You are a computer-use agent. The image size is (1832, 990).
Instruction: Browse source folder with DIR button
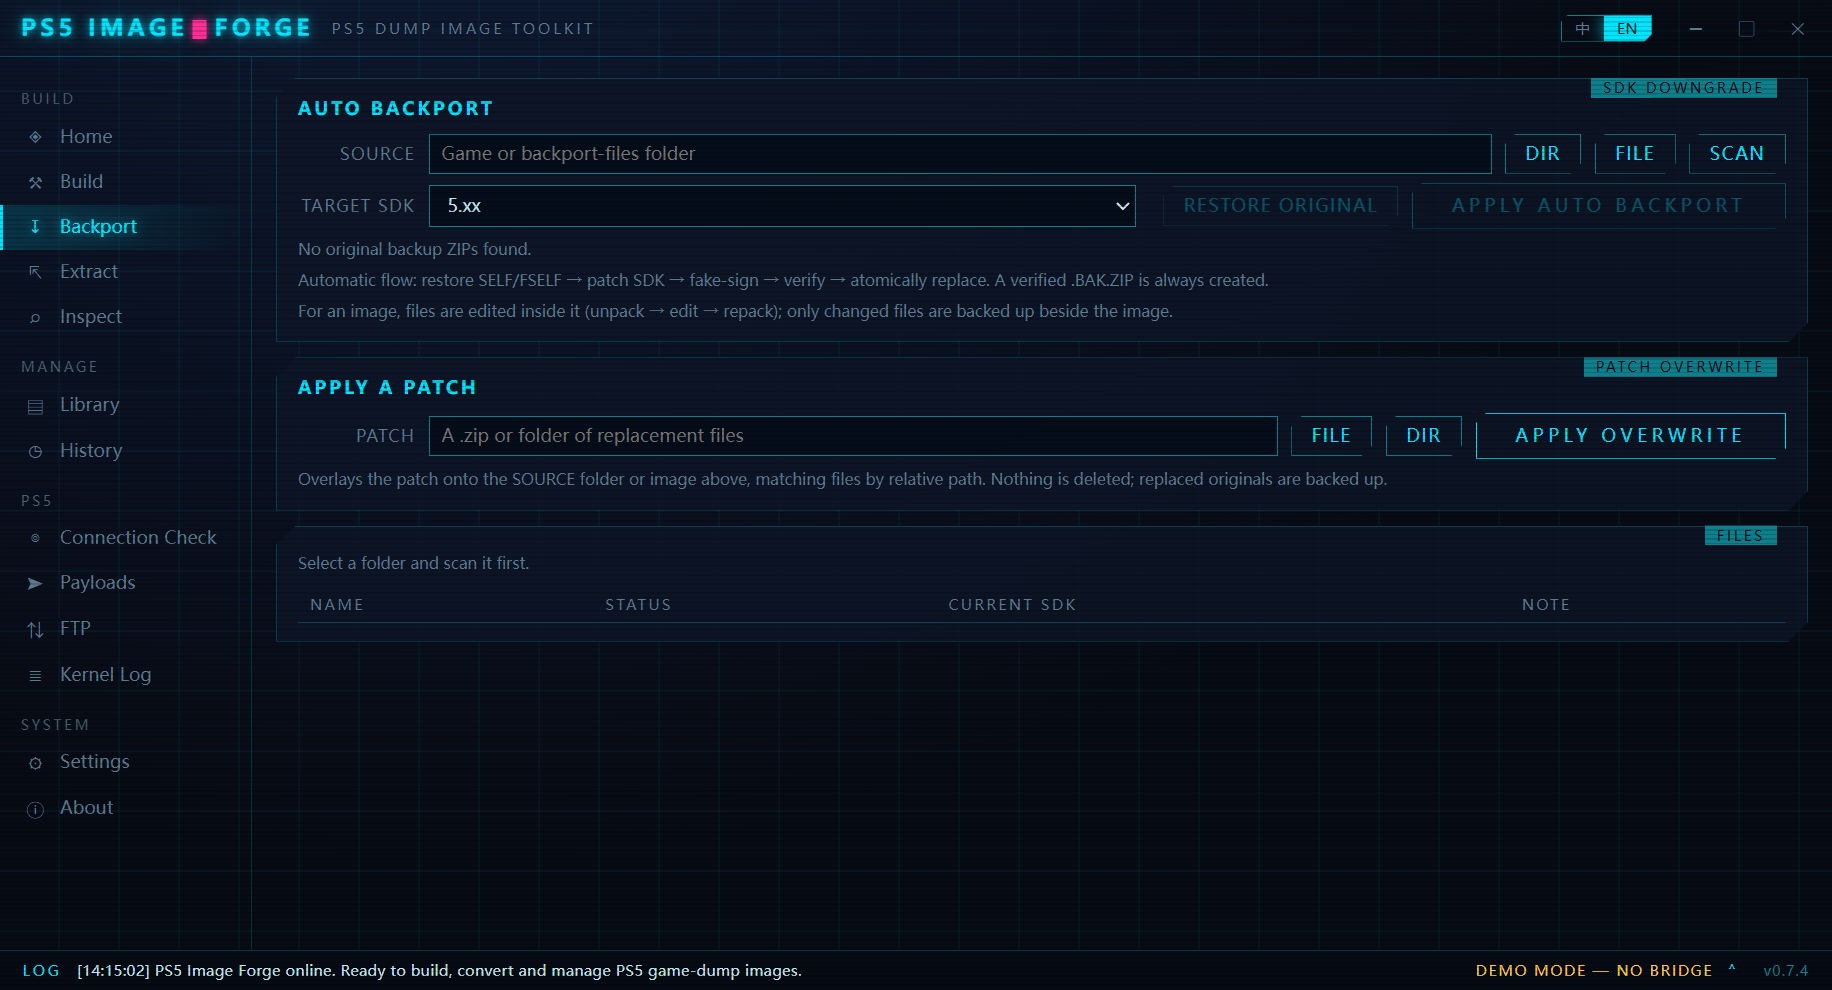[1542, 154]
